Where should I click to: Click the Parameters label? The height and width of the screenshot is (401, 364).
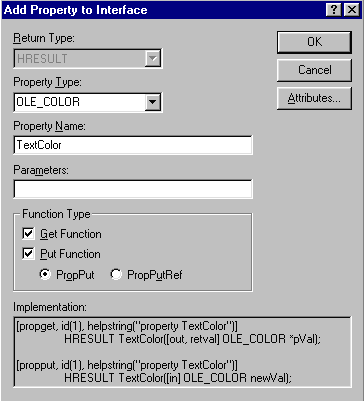[41, 170]
